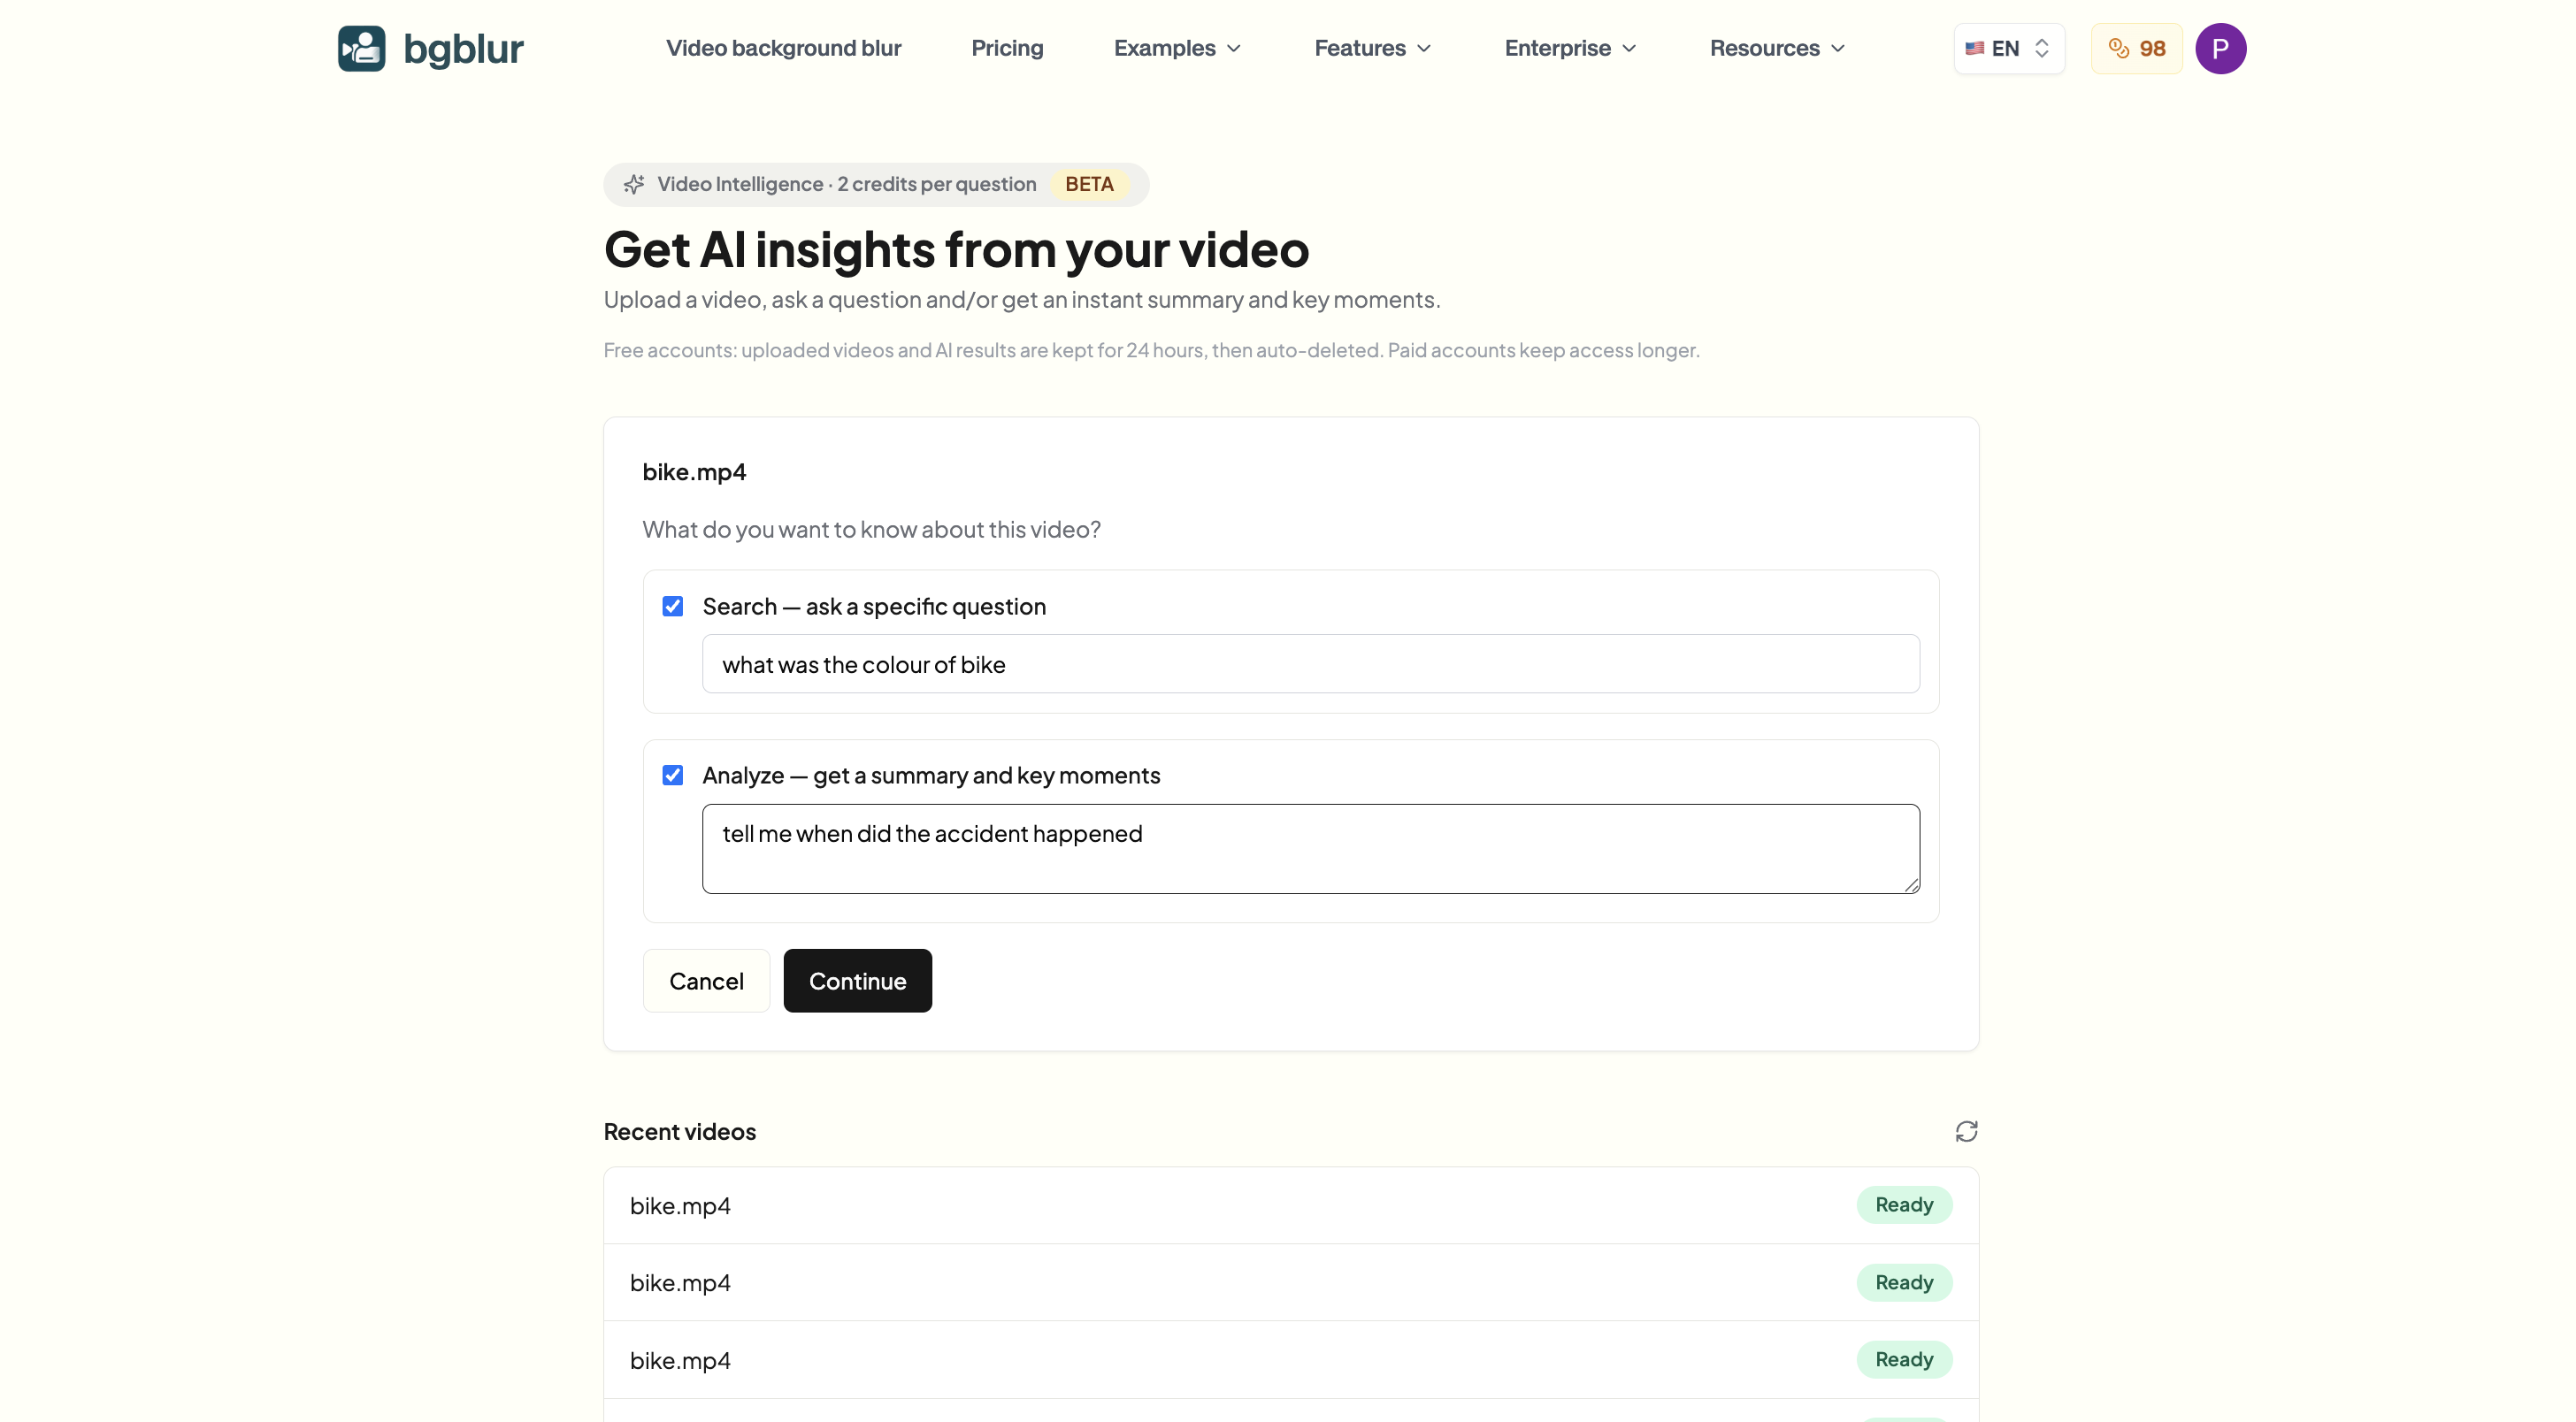The image size is (2576, 1422).
Task: Uncheck the Analyze summary checkbox
Action: (673, 775)
